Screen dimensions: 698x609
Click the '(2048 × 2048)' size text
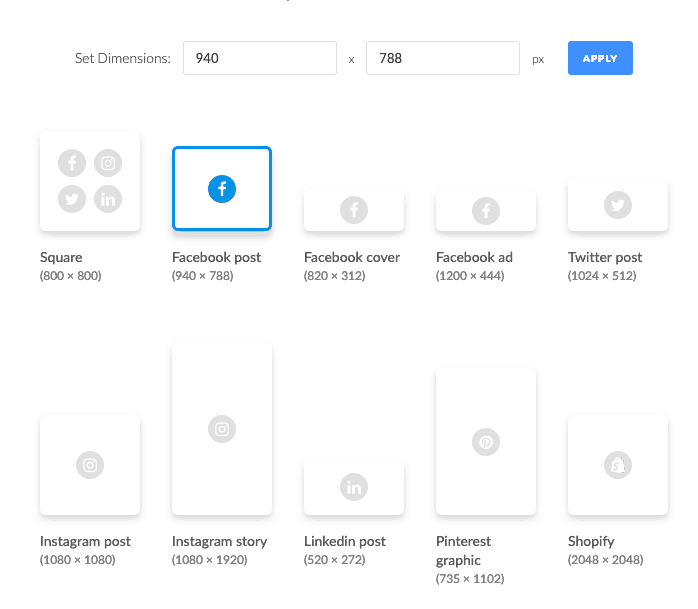click(605, 560)
